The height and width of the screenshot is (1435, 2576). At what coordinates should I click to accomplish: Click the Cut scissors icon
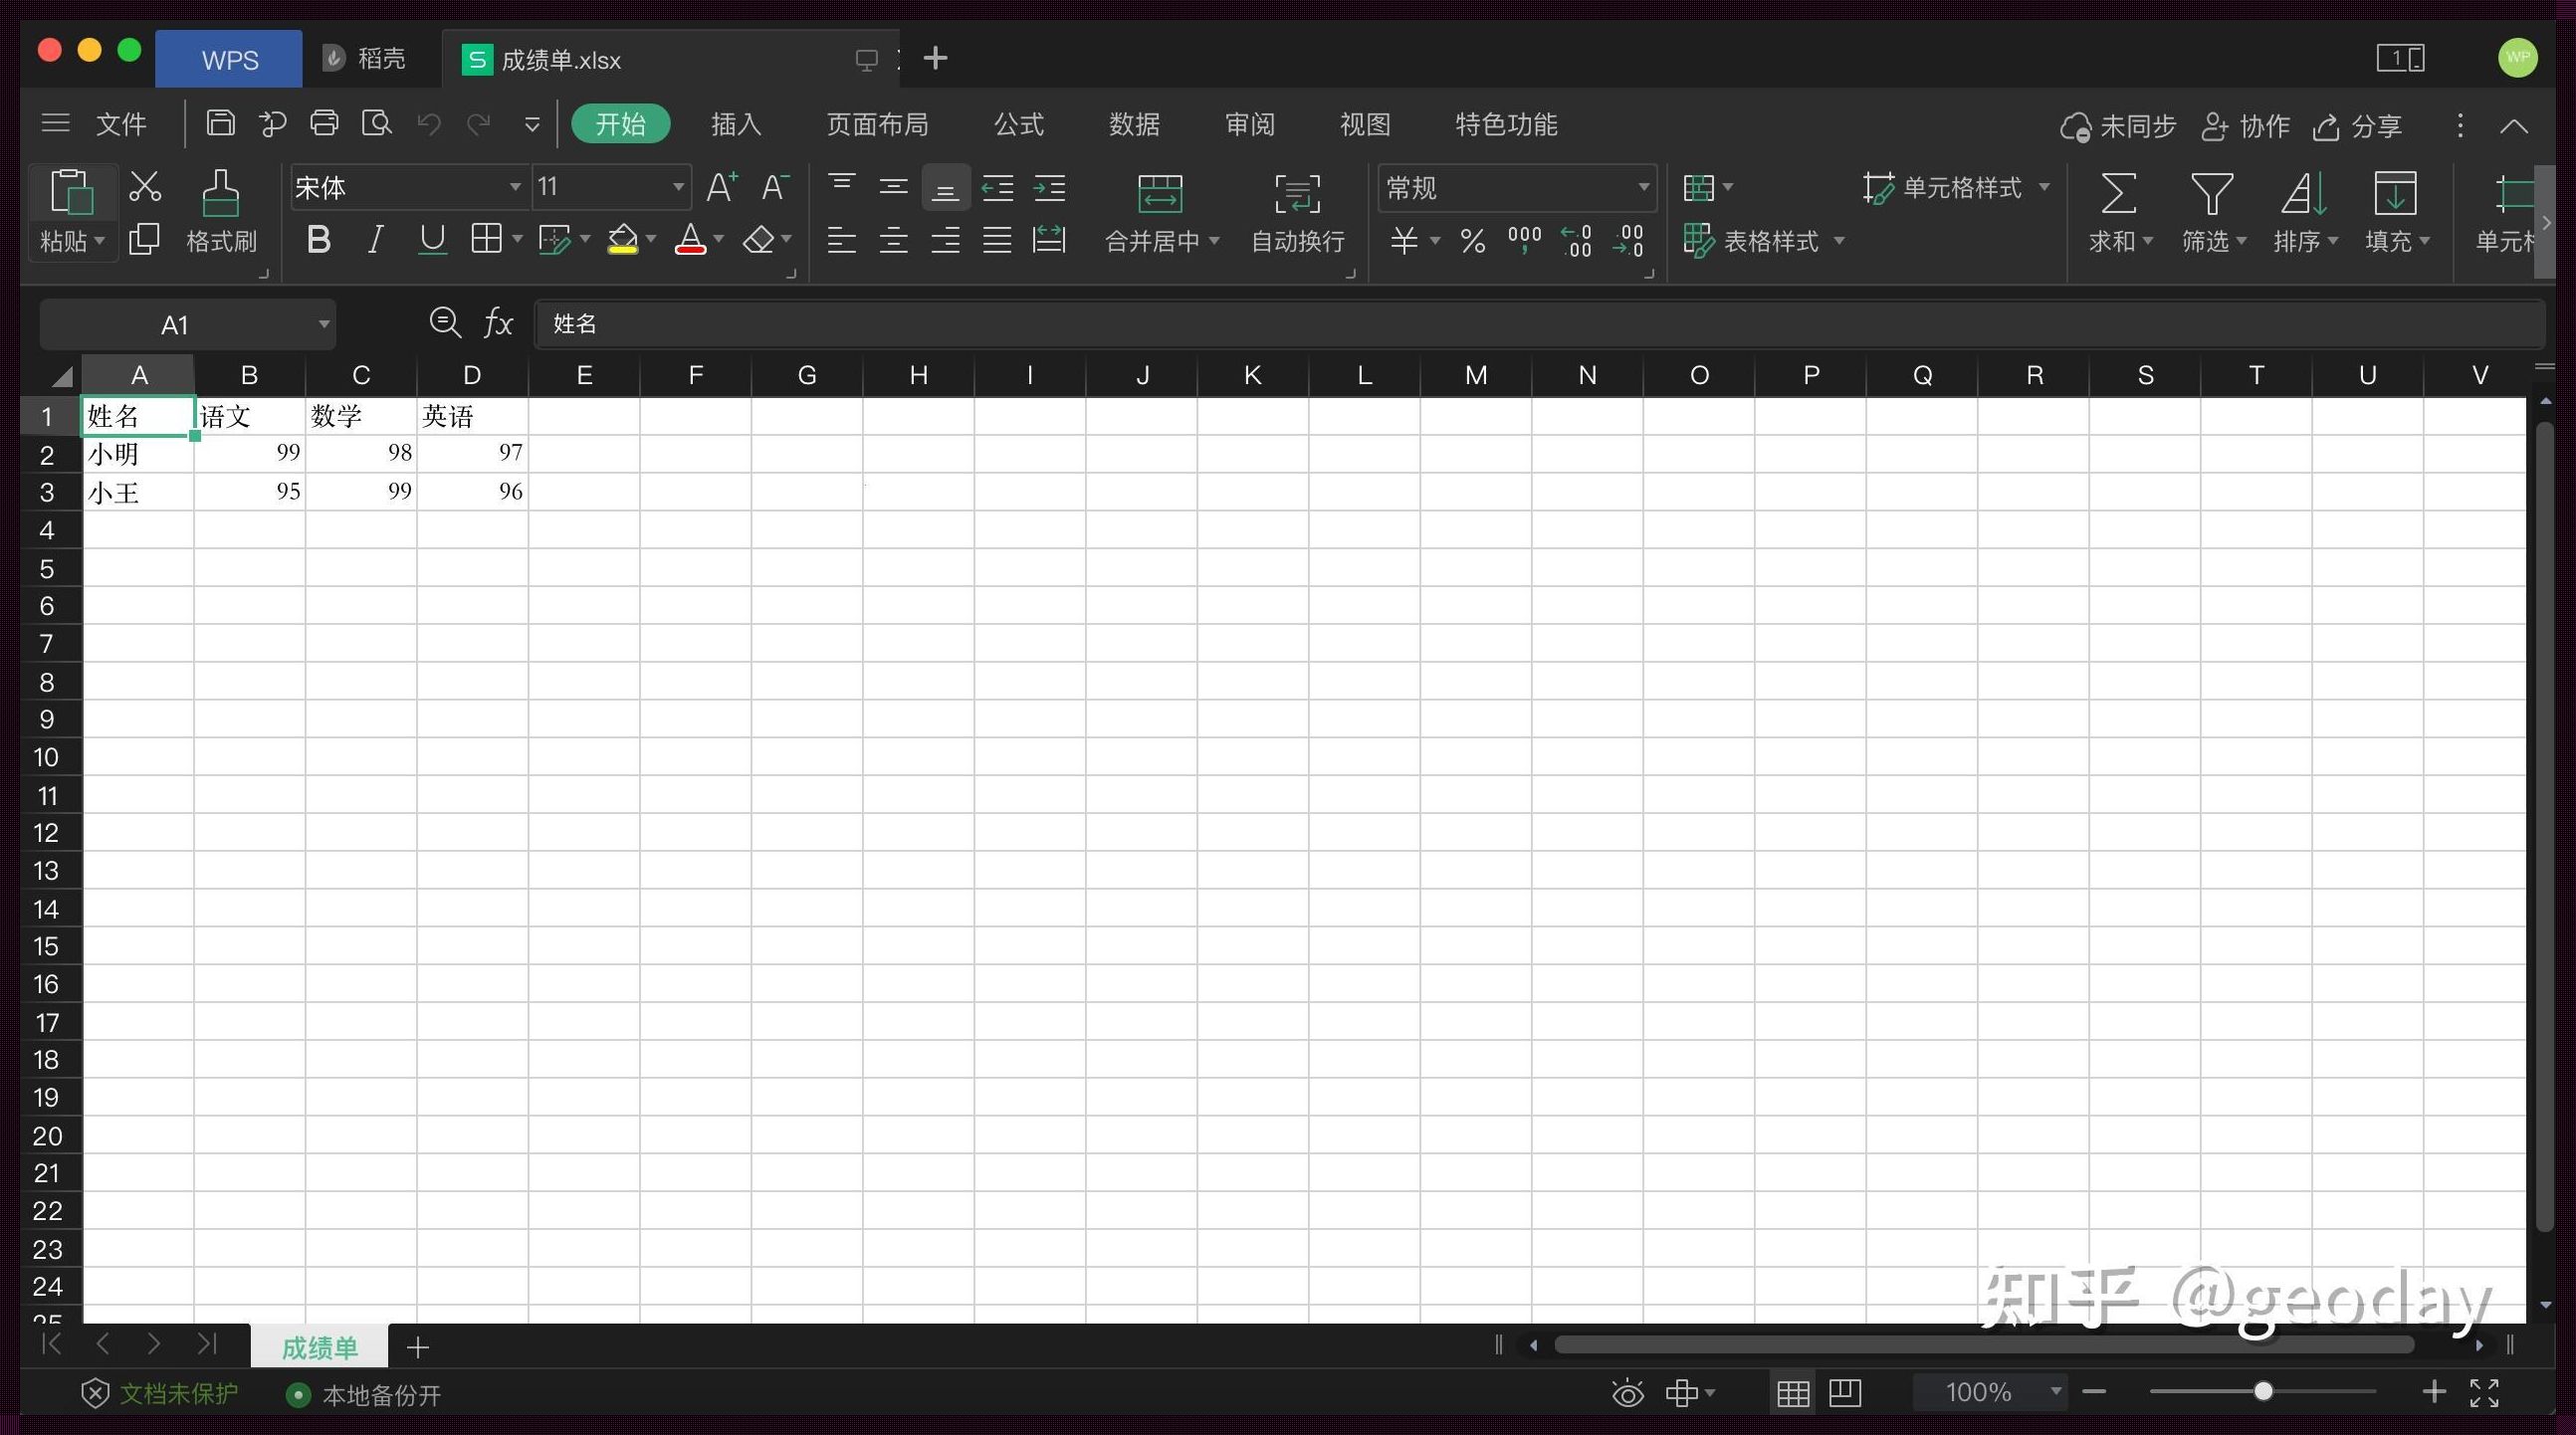(x=145, y=186)
